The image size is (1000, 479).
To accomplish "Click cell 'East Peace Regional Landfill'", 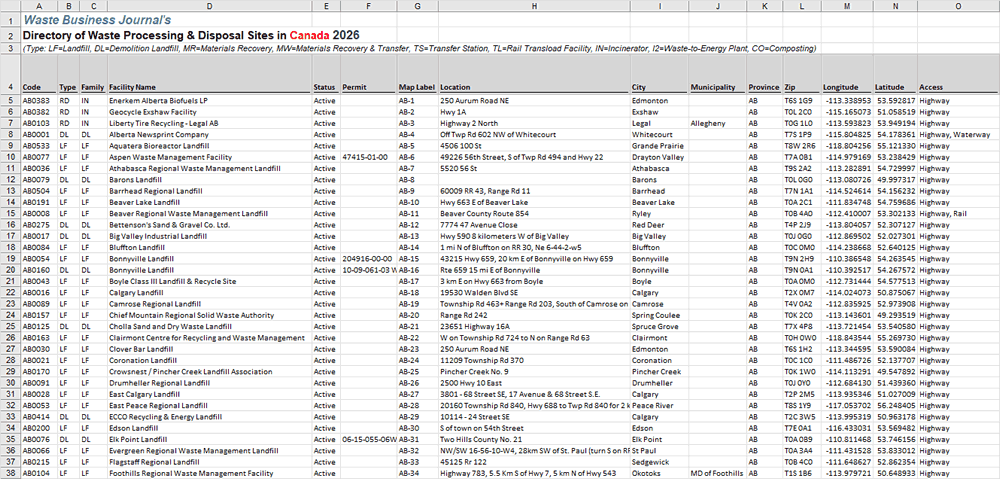I will 209,405.
